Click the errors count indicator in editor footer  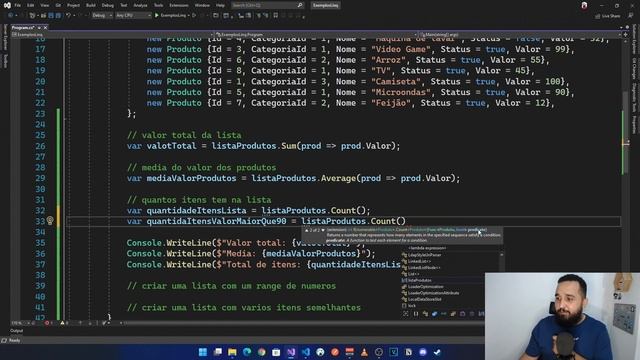pyautogui.click(x=48, y=323)
